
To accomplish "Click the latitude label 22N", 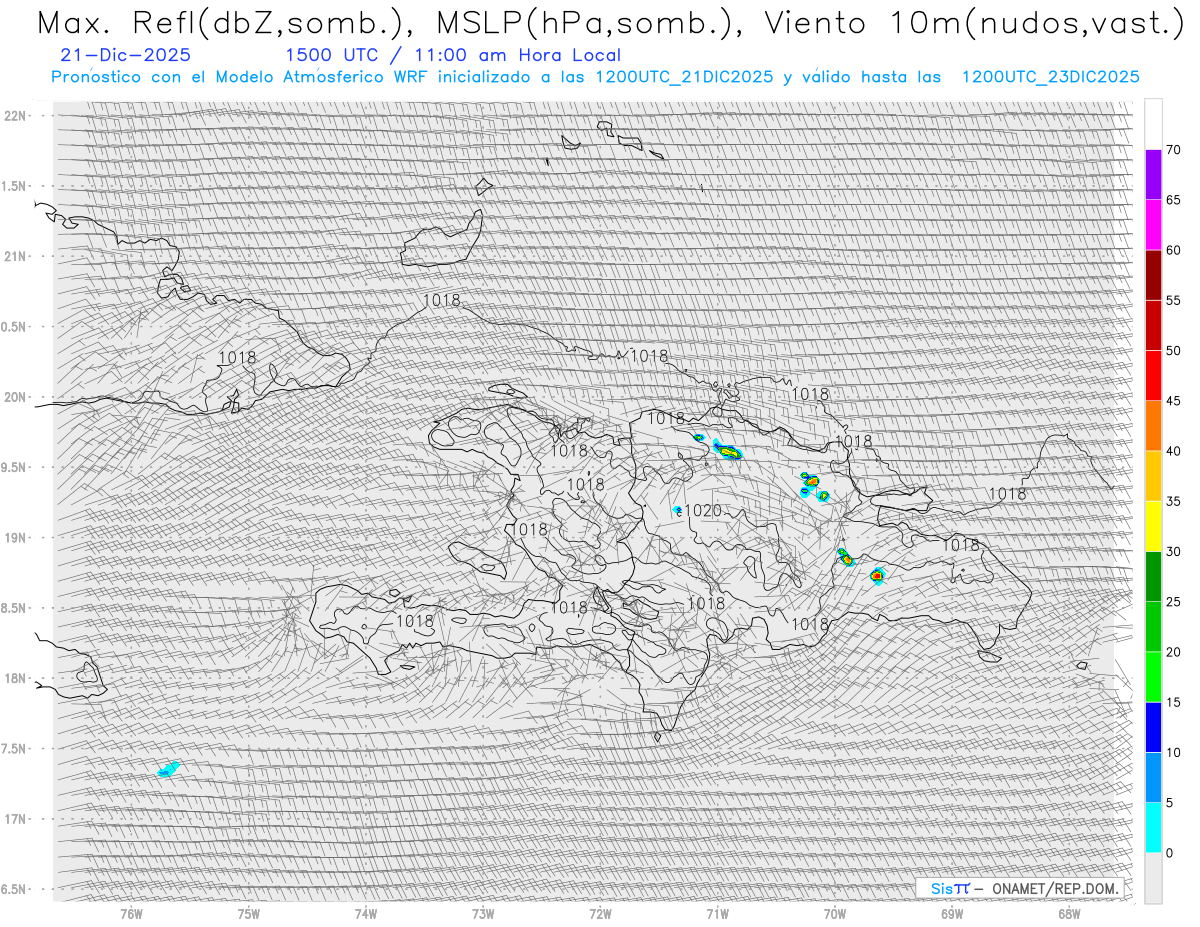I will (x=15, y=115).
